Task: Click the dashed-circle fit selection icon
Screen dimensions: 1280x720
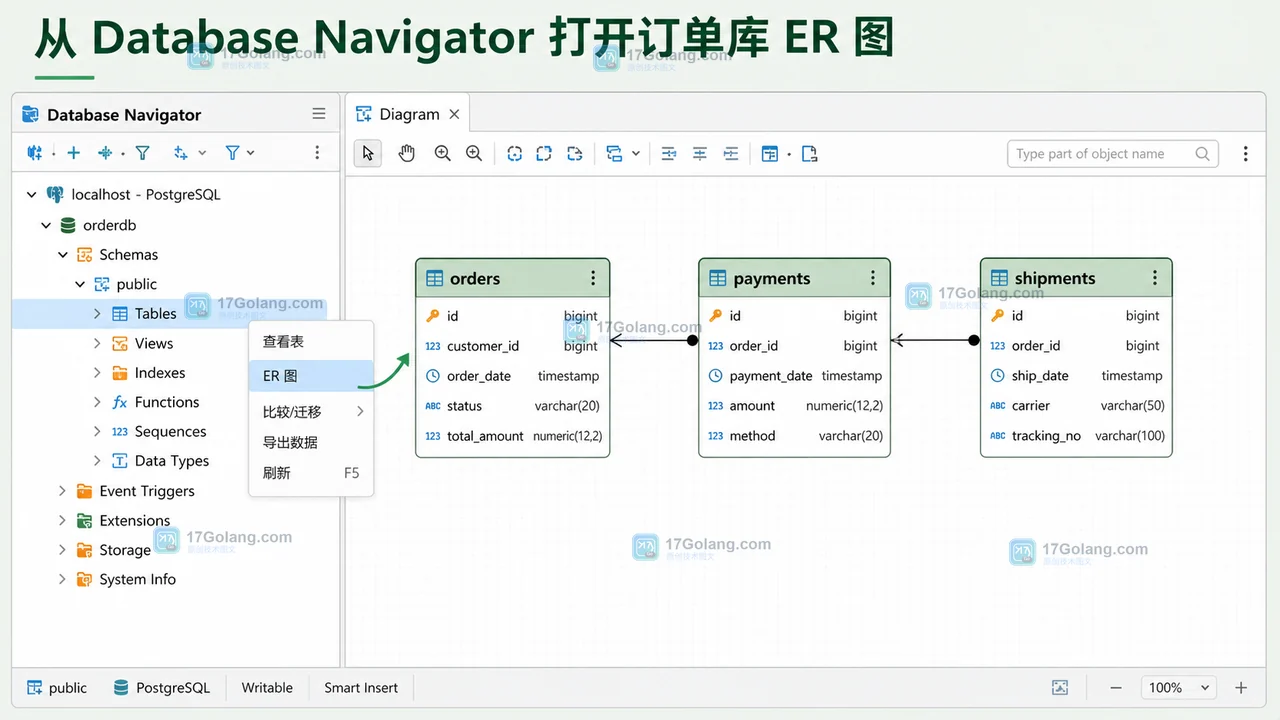Action: [514, 153]
